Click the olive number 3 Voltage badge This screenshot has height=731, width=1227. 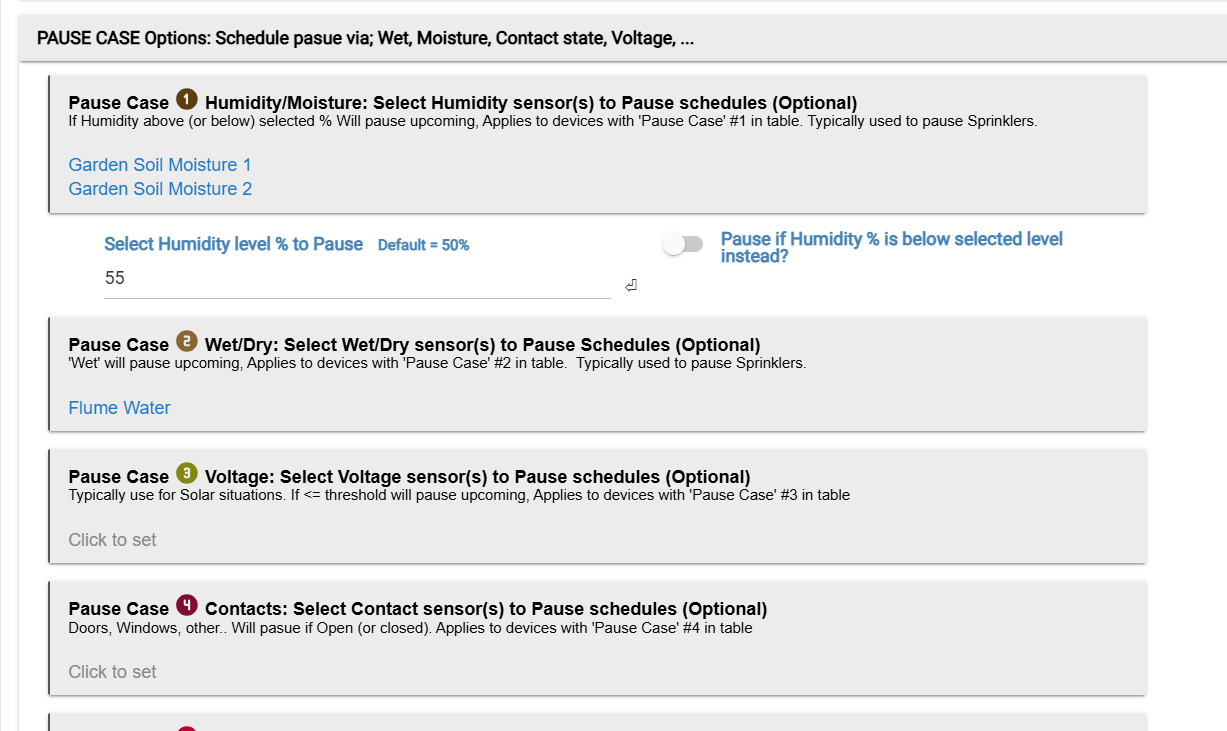tap(187, 473)
